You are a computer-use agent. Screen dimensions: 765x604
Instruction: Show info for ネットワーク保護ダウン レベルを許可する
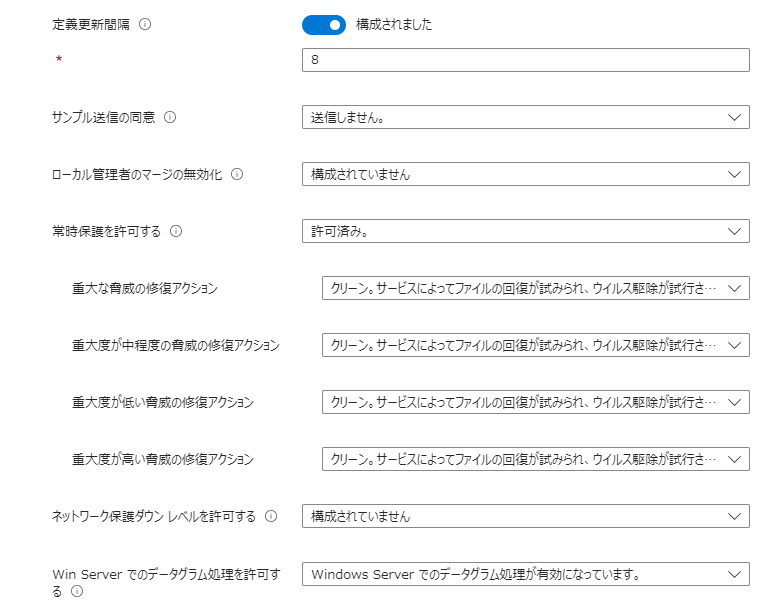271,517
